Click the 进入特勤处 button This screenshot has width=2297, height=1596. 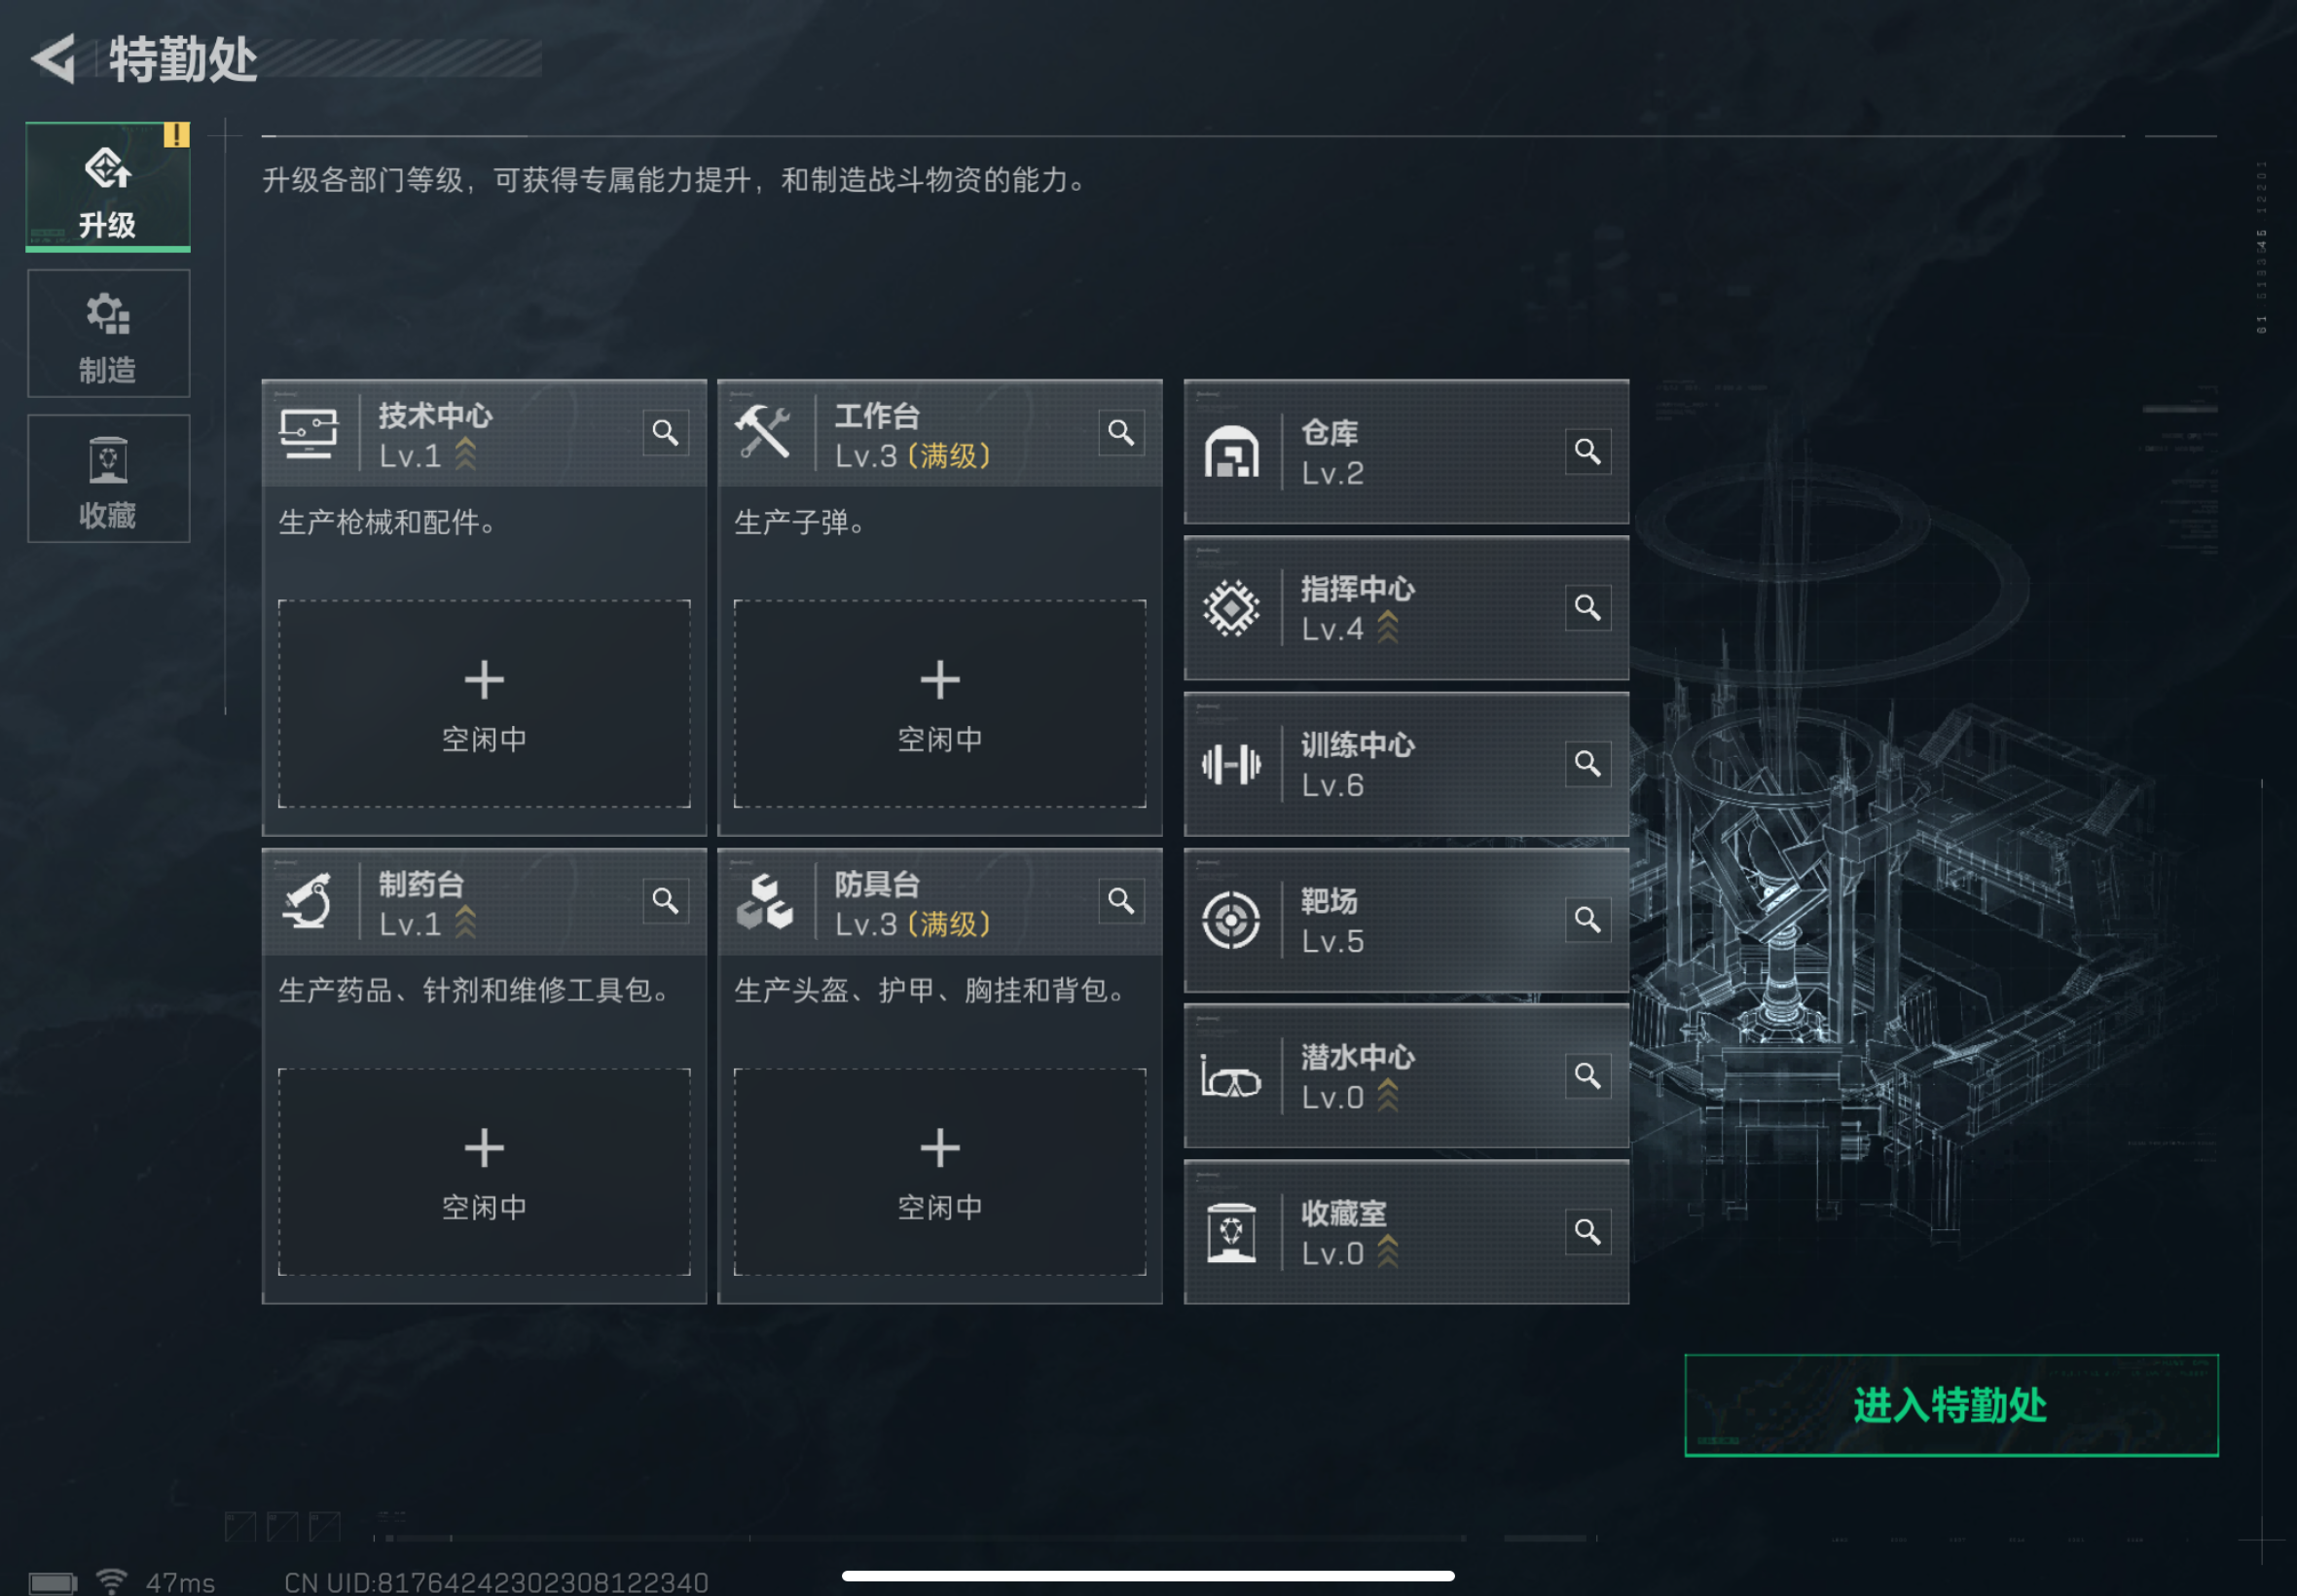1951,1405
